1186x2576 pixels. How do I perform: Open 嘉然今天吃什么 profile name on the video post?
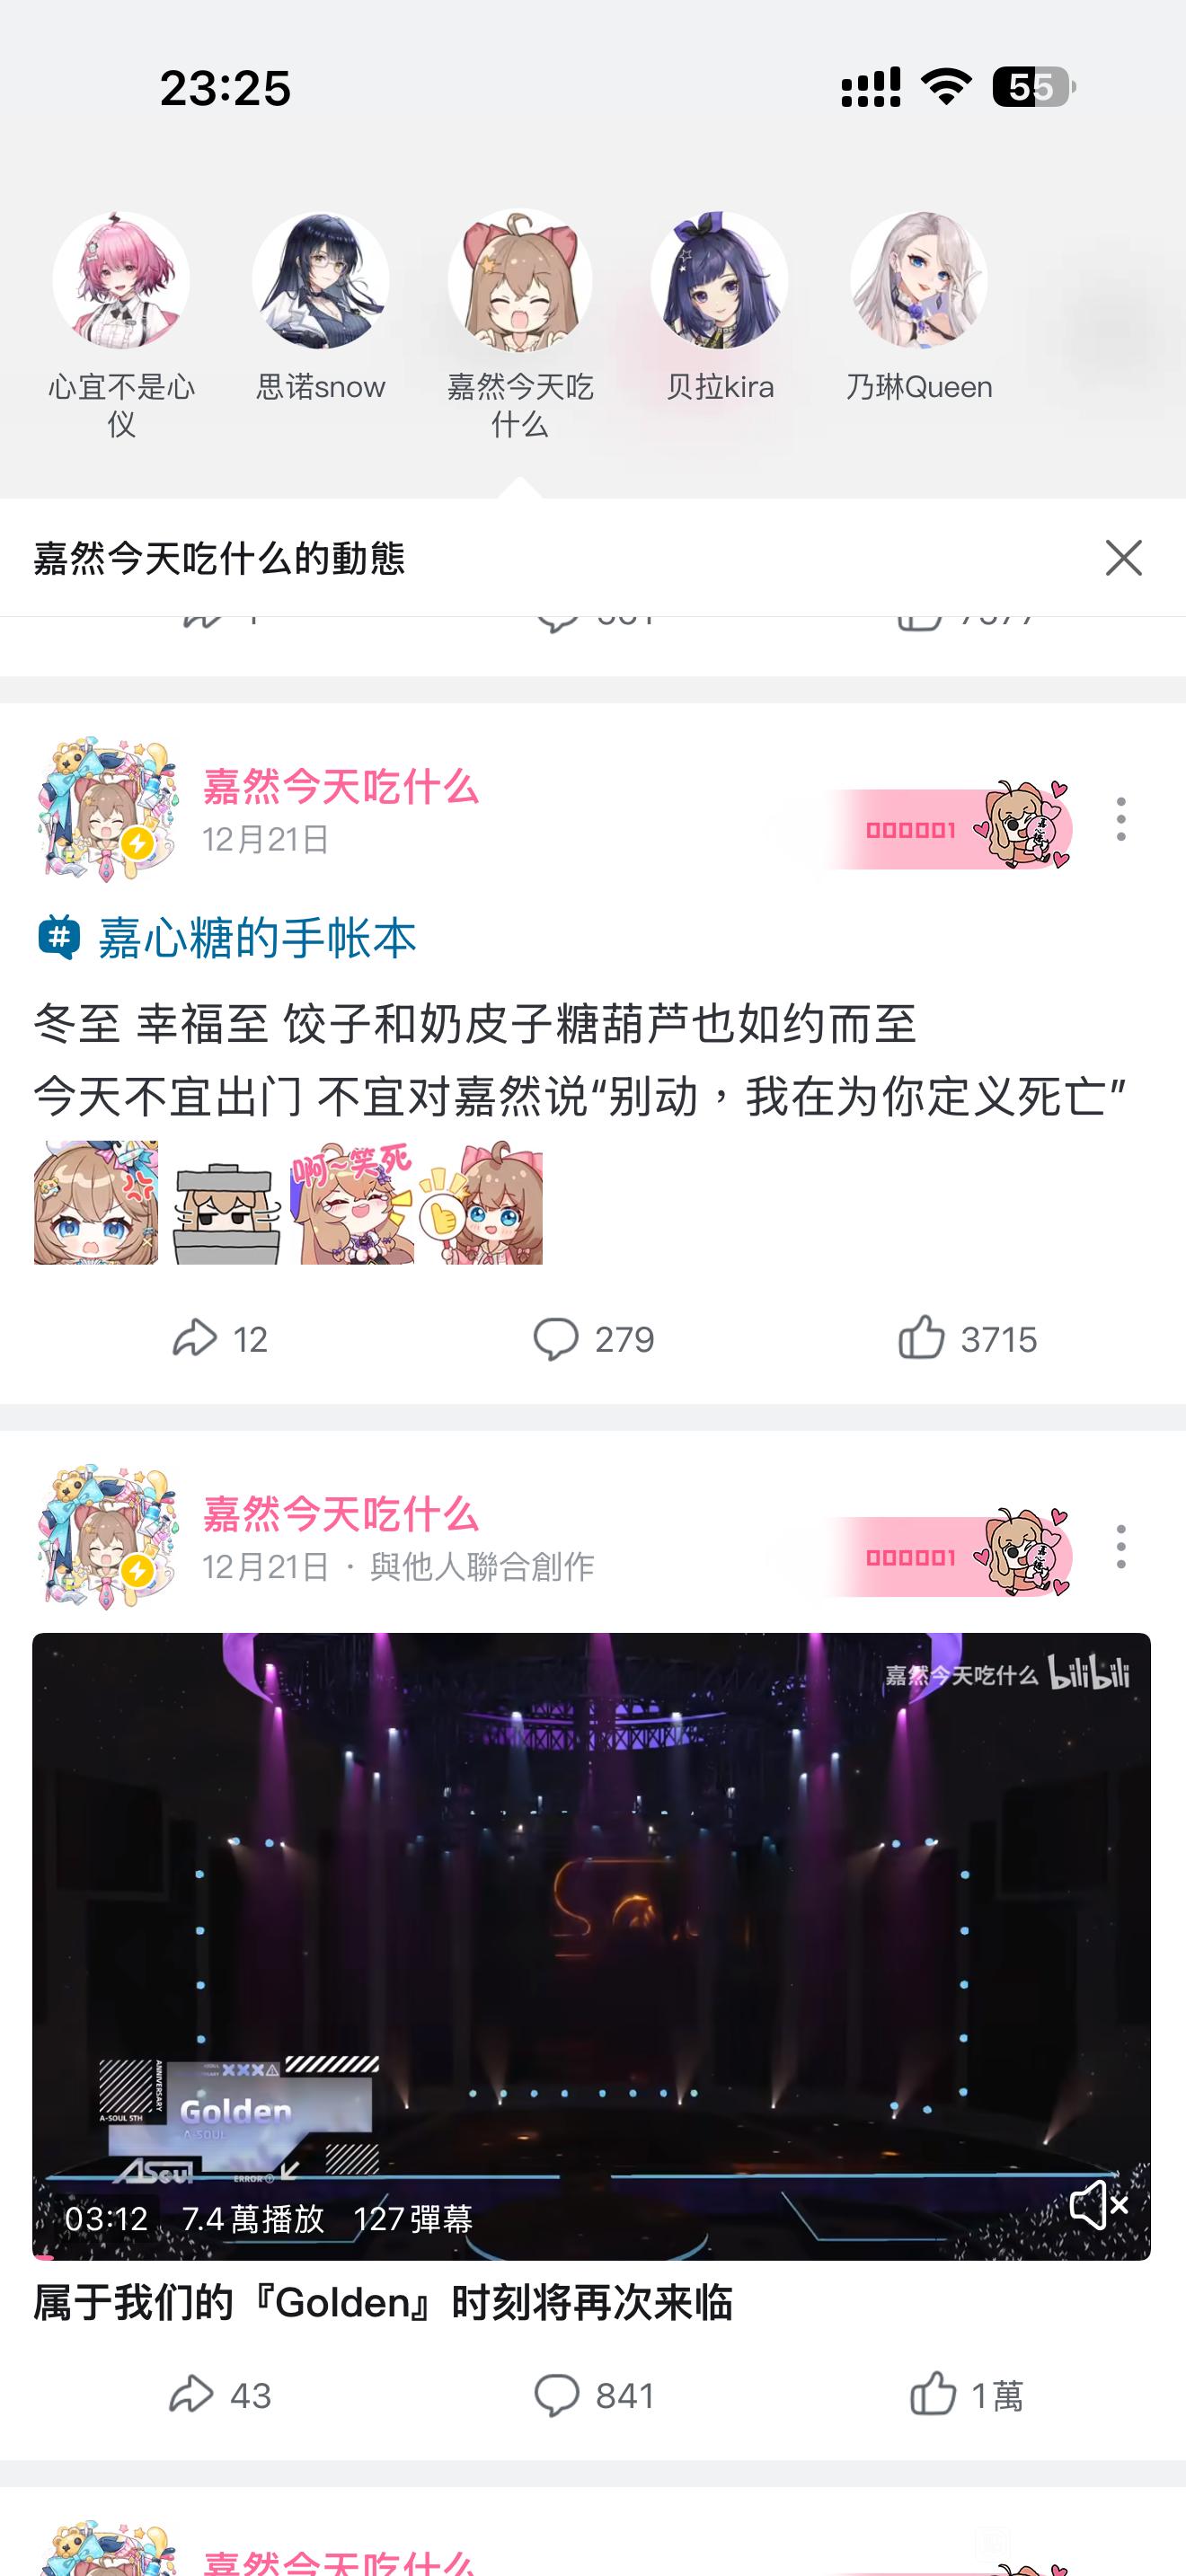pos(340,1514)
